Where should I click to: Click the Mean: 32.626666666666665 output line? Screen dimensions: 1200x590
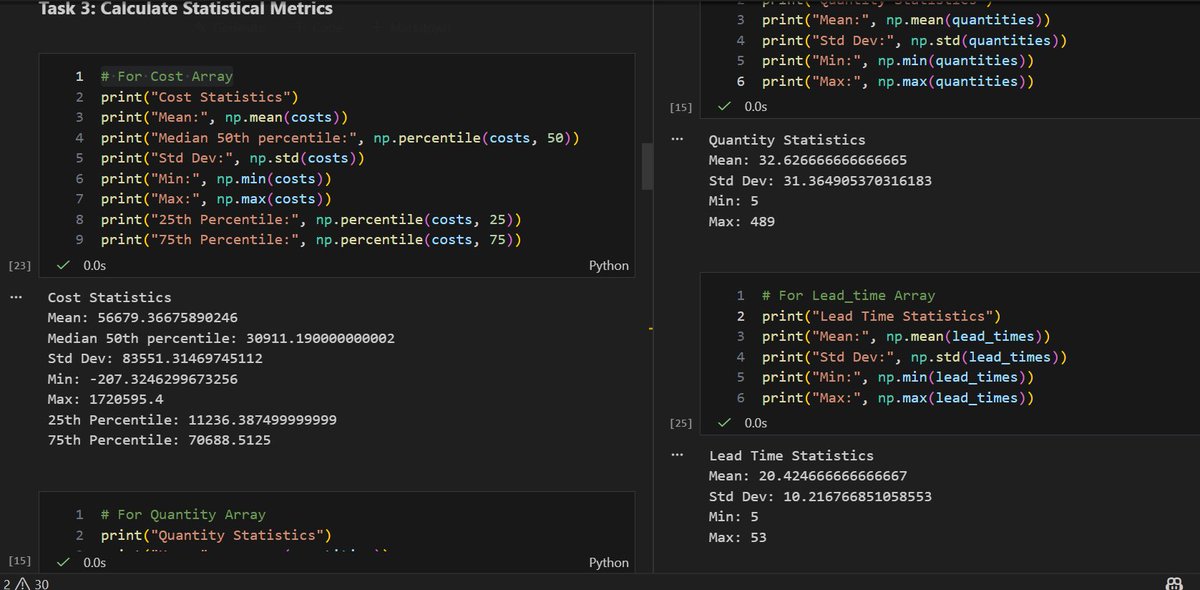(x=807, y=160)
